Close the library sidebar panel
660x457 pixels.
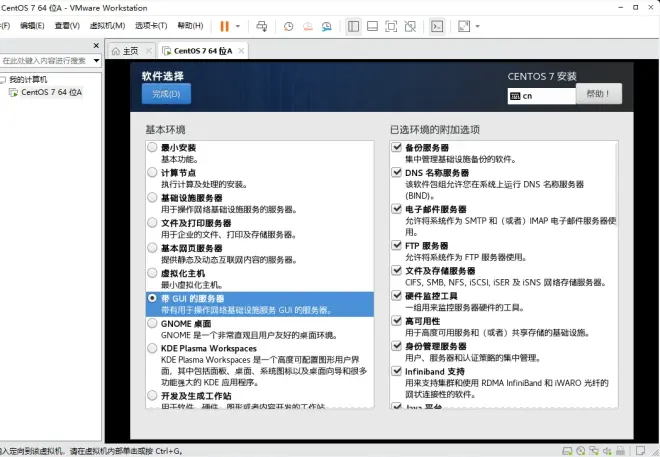coord(96,45)
